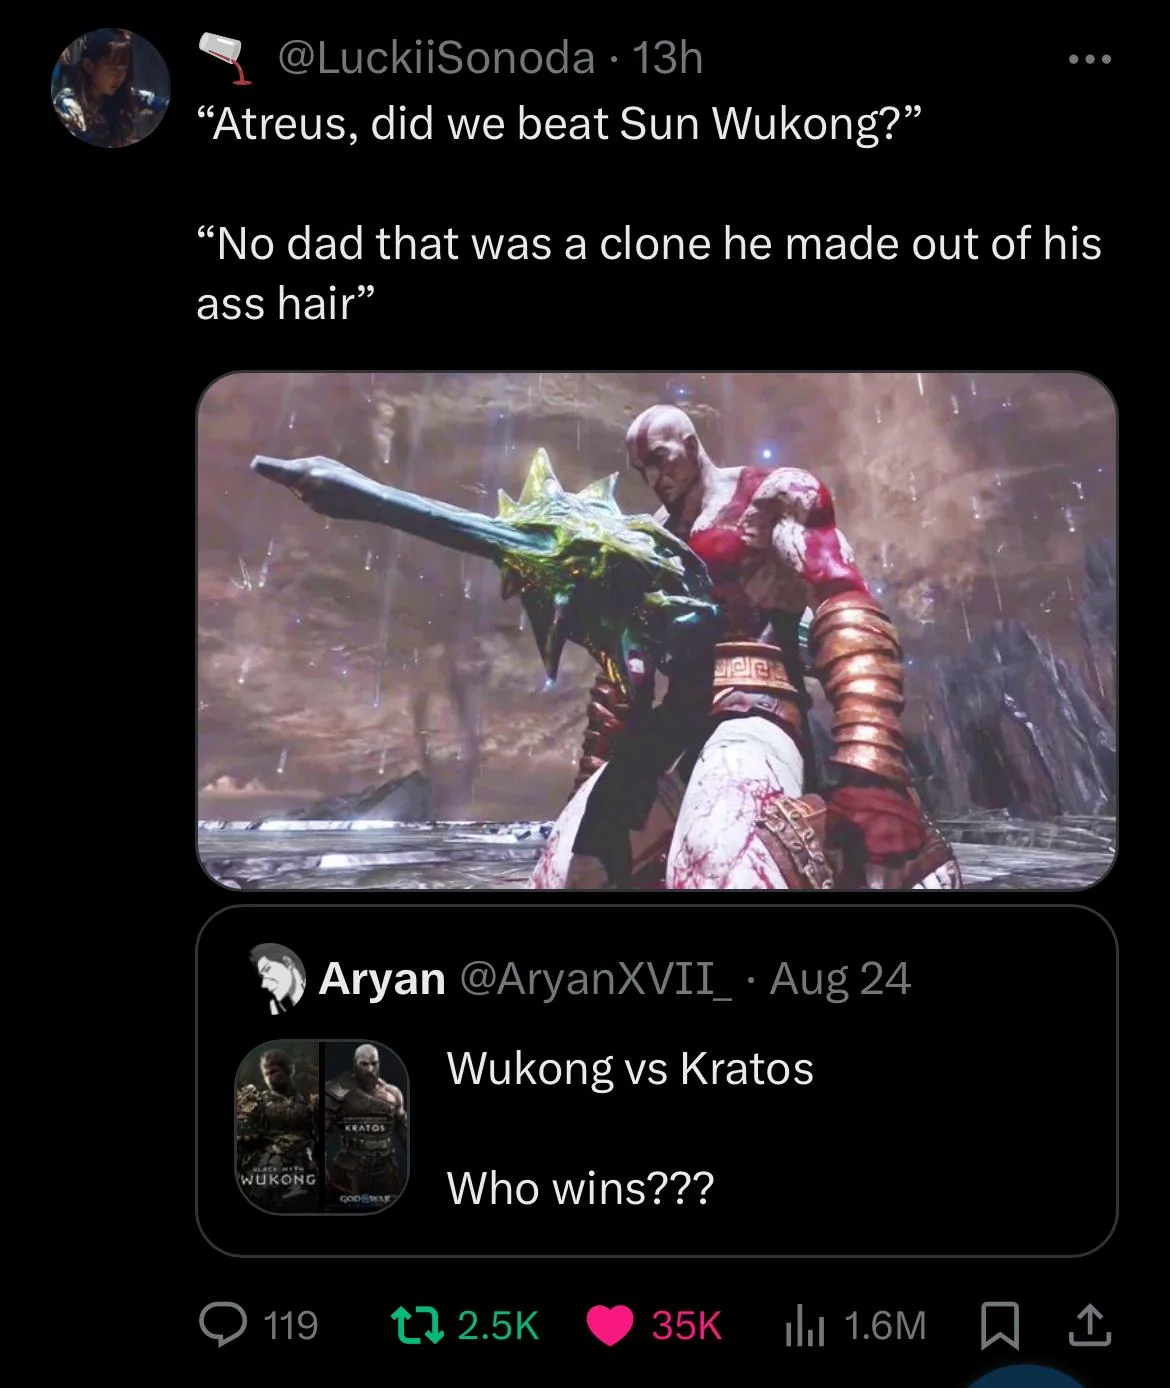Open the @AryanXVII_ handle in quote
1170x1388 pixels.
coord(595,979)
